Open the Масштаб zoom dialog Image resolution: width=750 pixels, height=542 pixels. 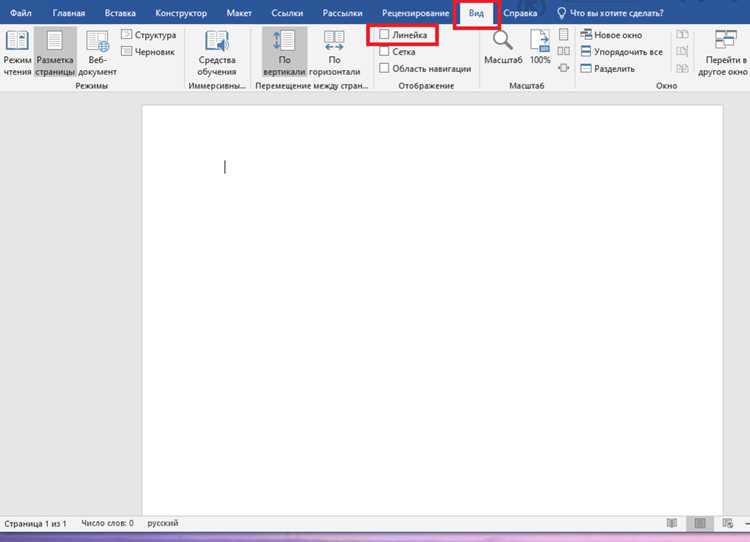(x=503, y=48)
